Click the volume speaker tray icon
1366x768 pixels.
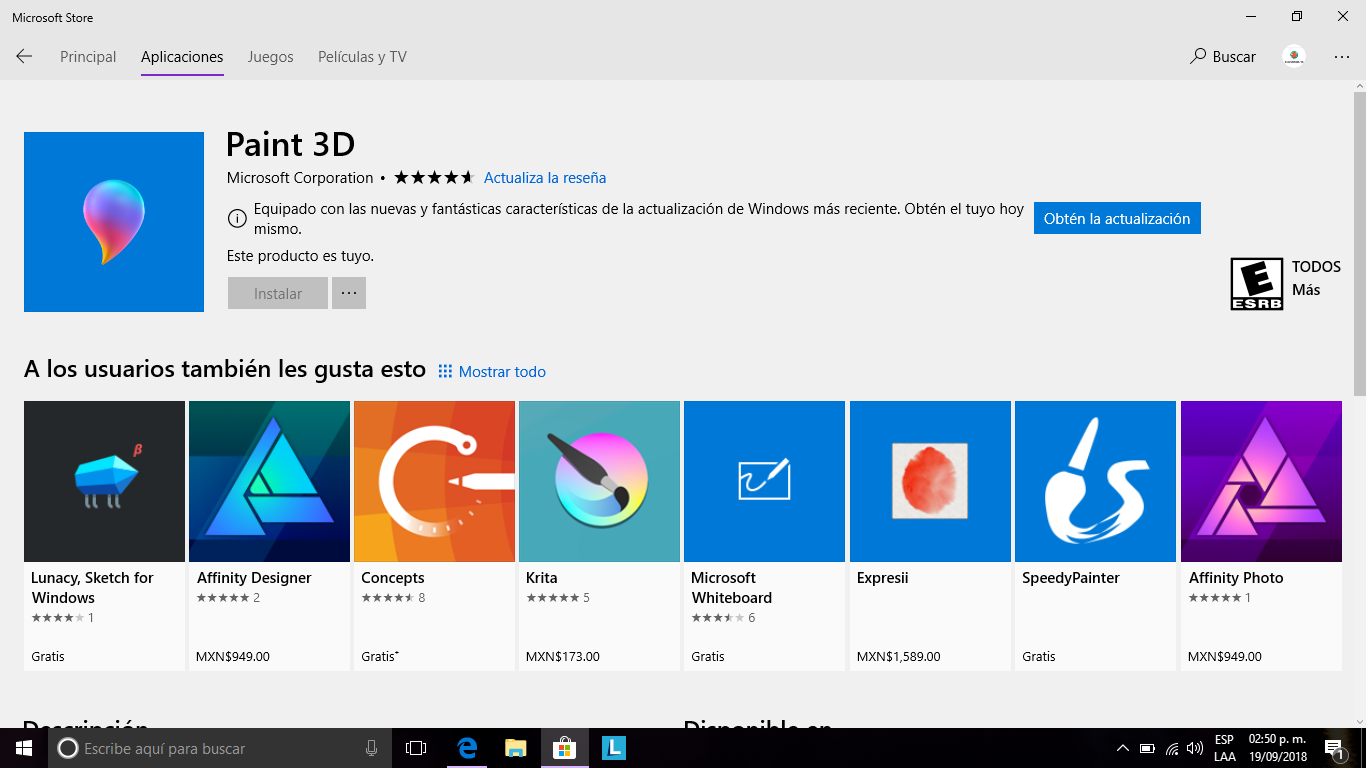[x=1195, y=748]
